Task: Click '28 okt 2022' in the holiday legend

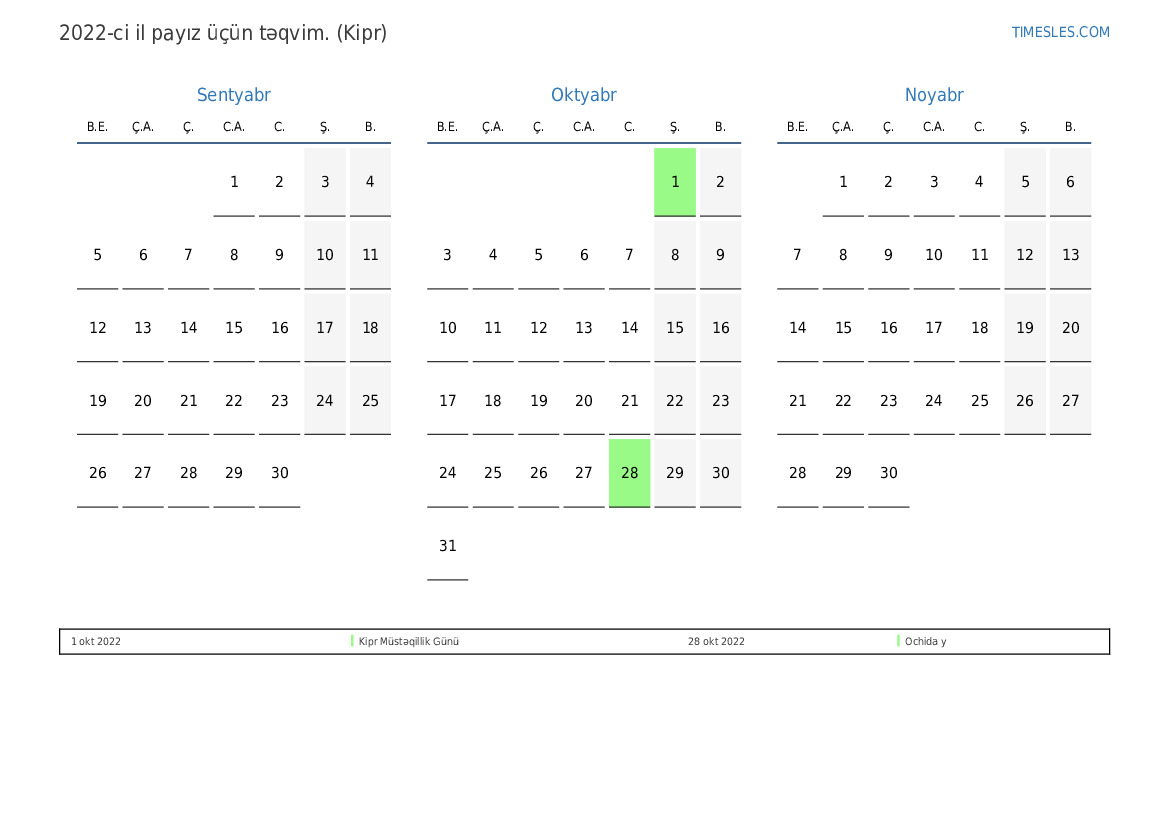Action: pos(716,641)
